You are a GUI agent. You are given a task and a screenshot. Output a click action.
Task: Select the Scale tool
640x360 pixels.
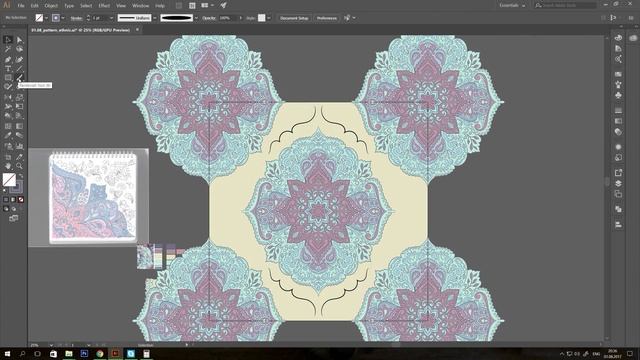(x=19, y=97)
